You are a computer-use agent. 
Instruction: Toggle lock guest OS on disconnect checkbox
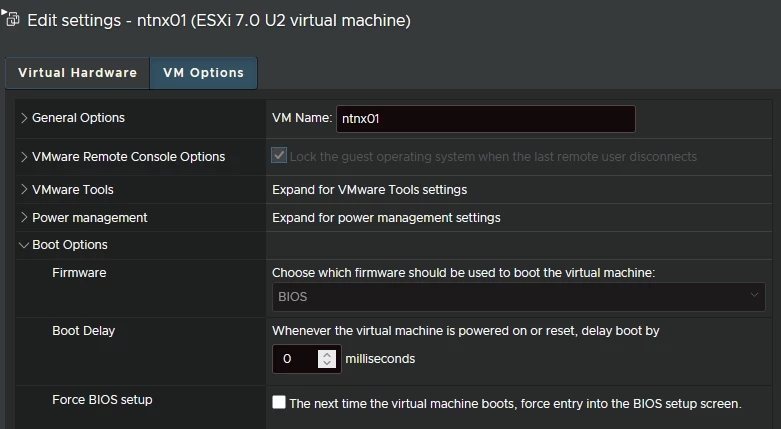coord(279,155)
